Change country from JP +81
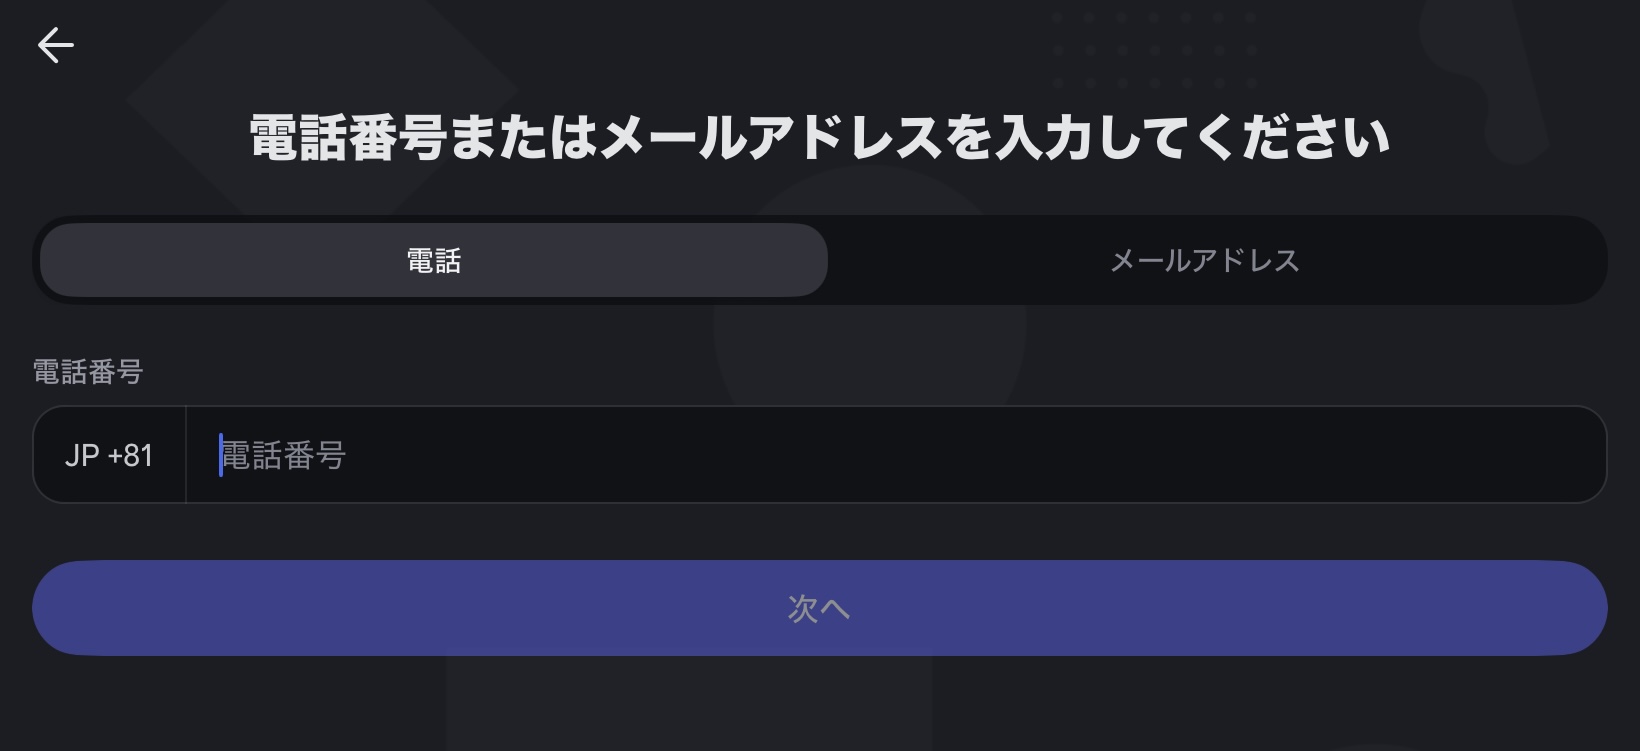 (109, 455)
